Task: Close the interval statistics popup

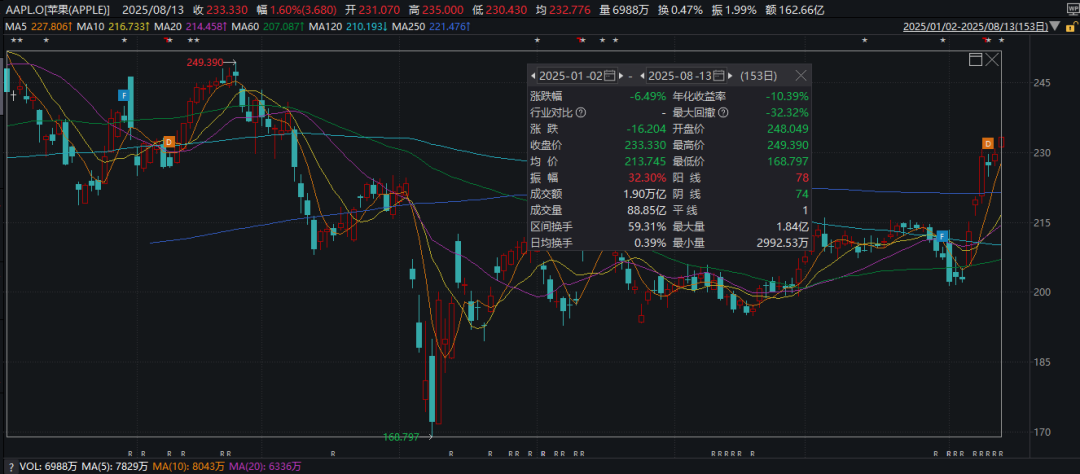Action: click(800, 75)
